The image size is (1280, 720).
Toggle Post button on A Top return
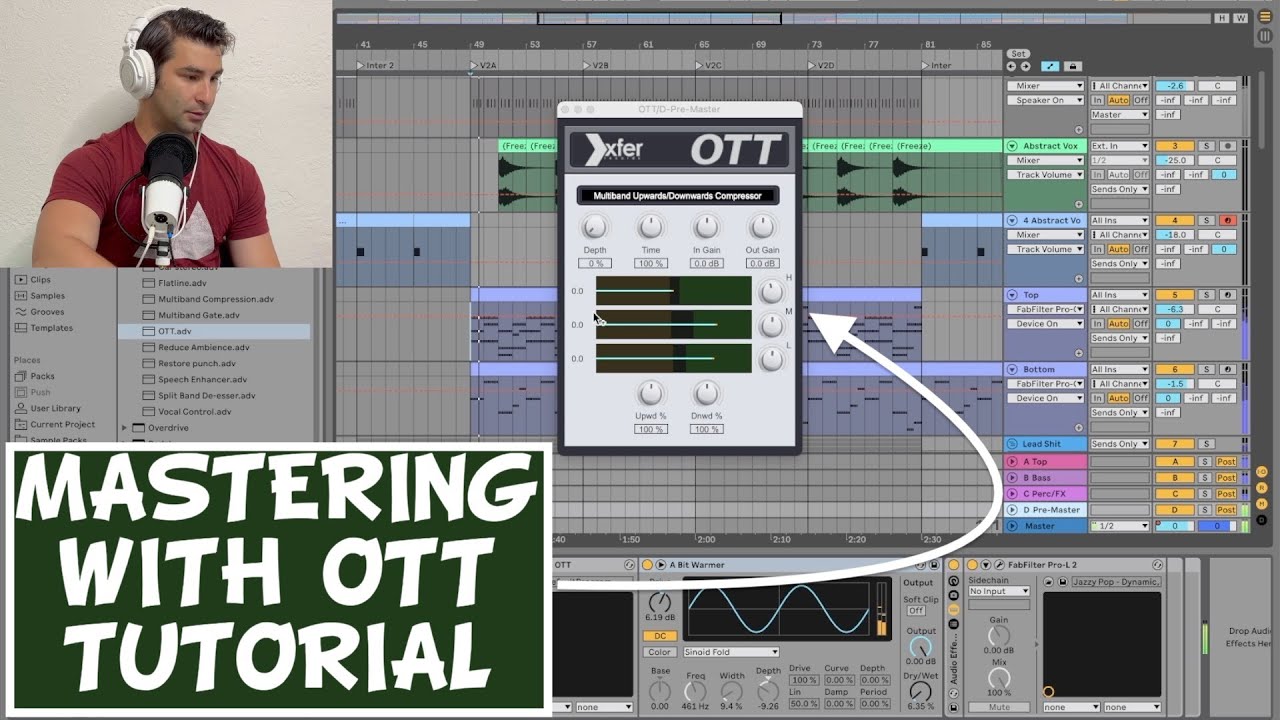pyautogui.click(x=1226, y=462)
